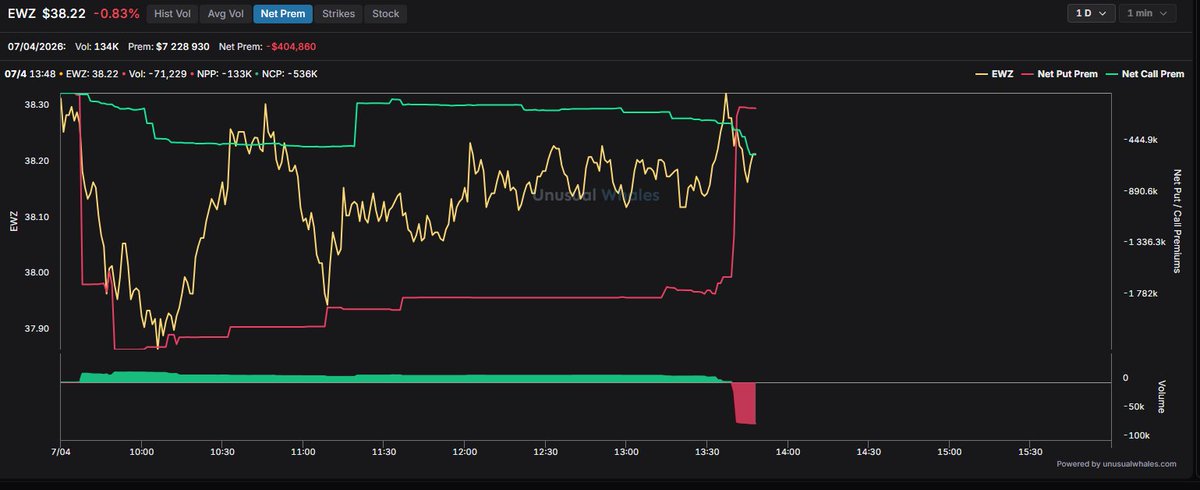This screenshot has height=490, width=1200.
Task: Toggle the Net Call Prem legend series
Action: 1144,74
